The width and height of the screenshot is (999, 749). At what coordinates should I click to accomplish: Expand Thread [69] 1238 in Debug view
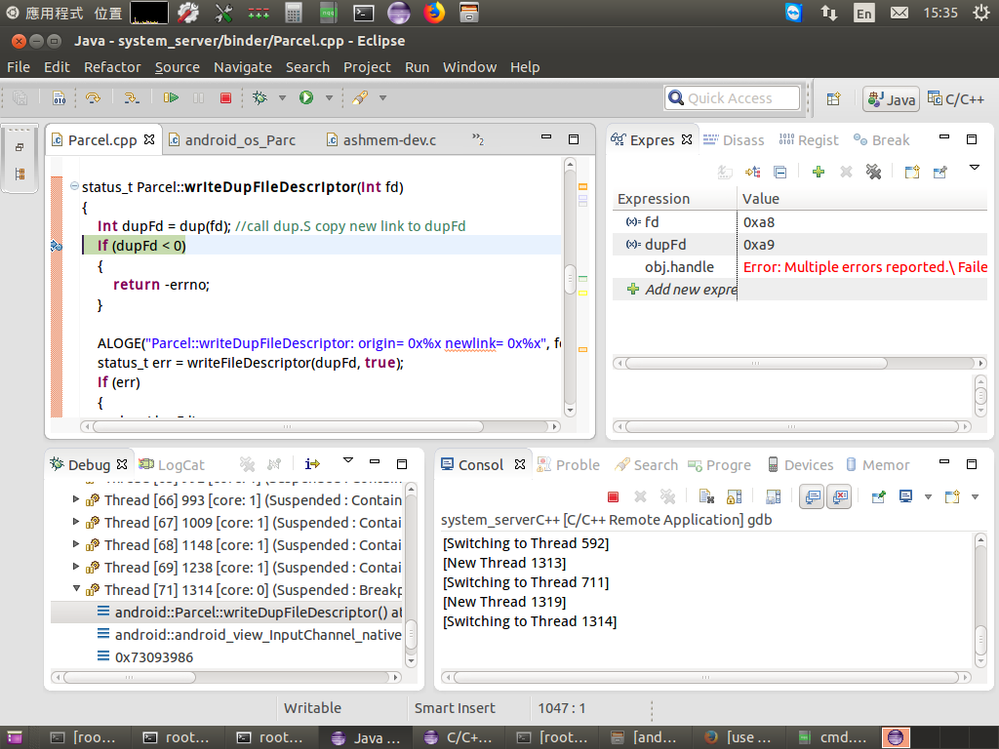click(x=76, y=566)
